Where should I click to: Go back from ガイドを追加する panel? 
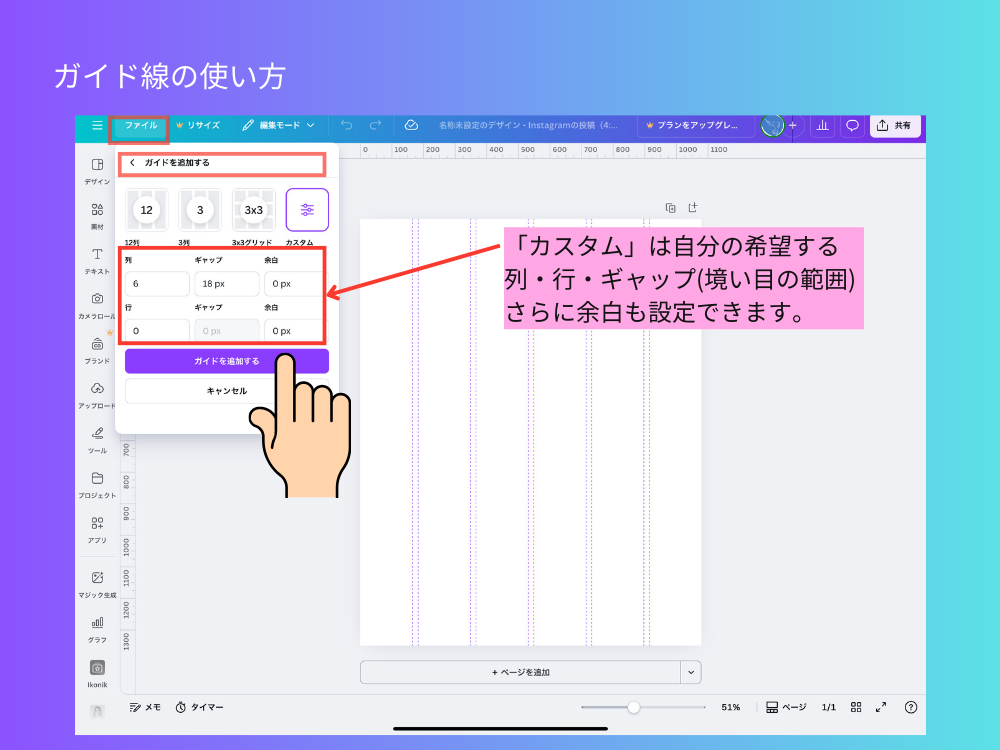[132, 162]
